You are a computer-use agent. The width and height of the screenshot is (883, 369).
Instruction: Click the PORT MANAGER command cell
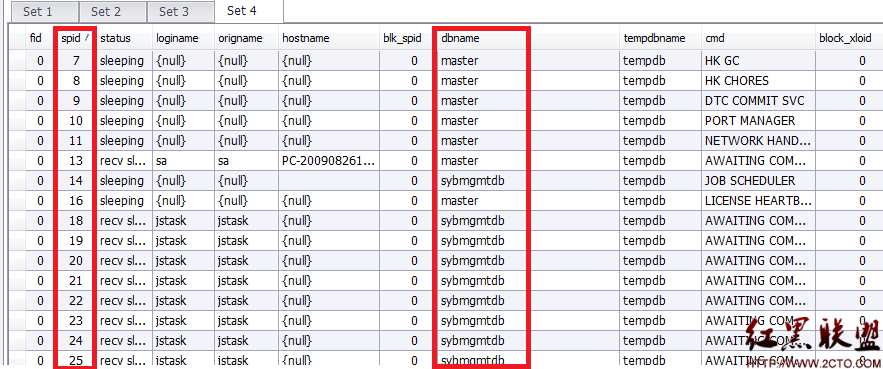(x=758, y=121)
